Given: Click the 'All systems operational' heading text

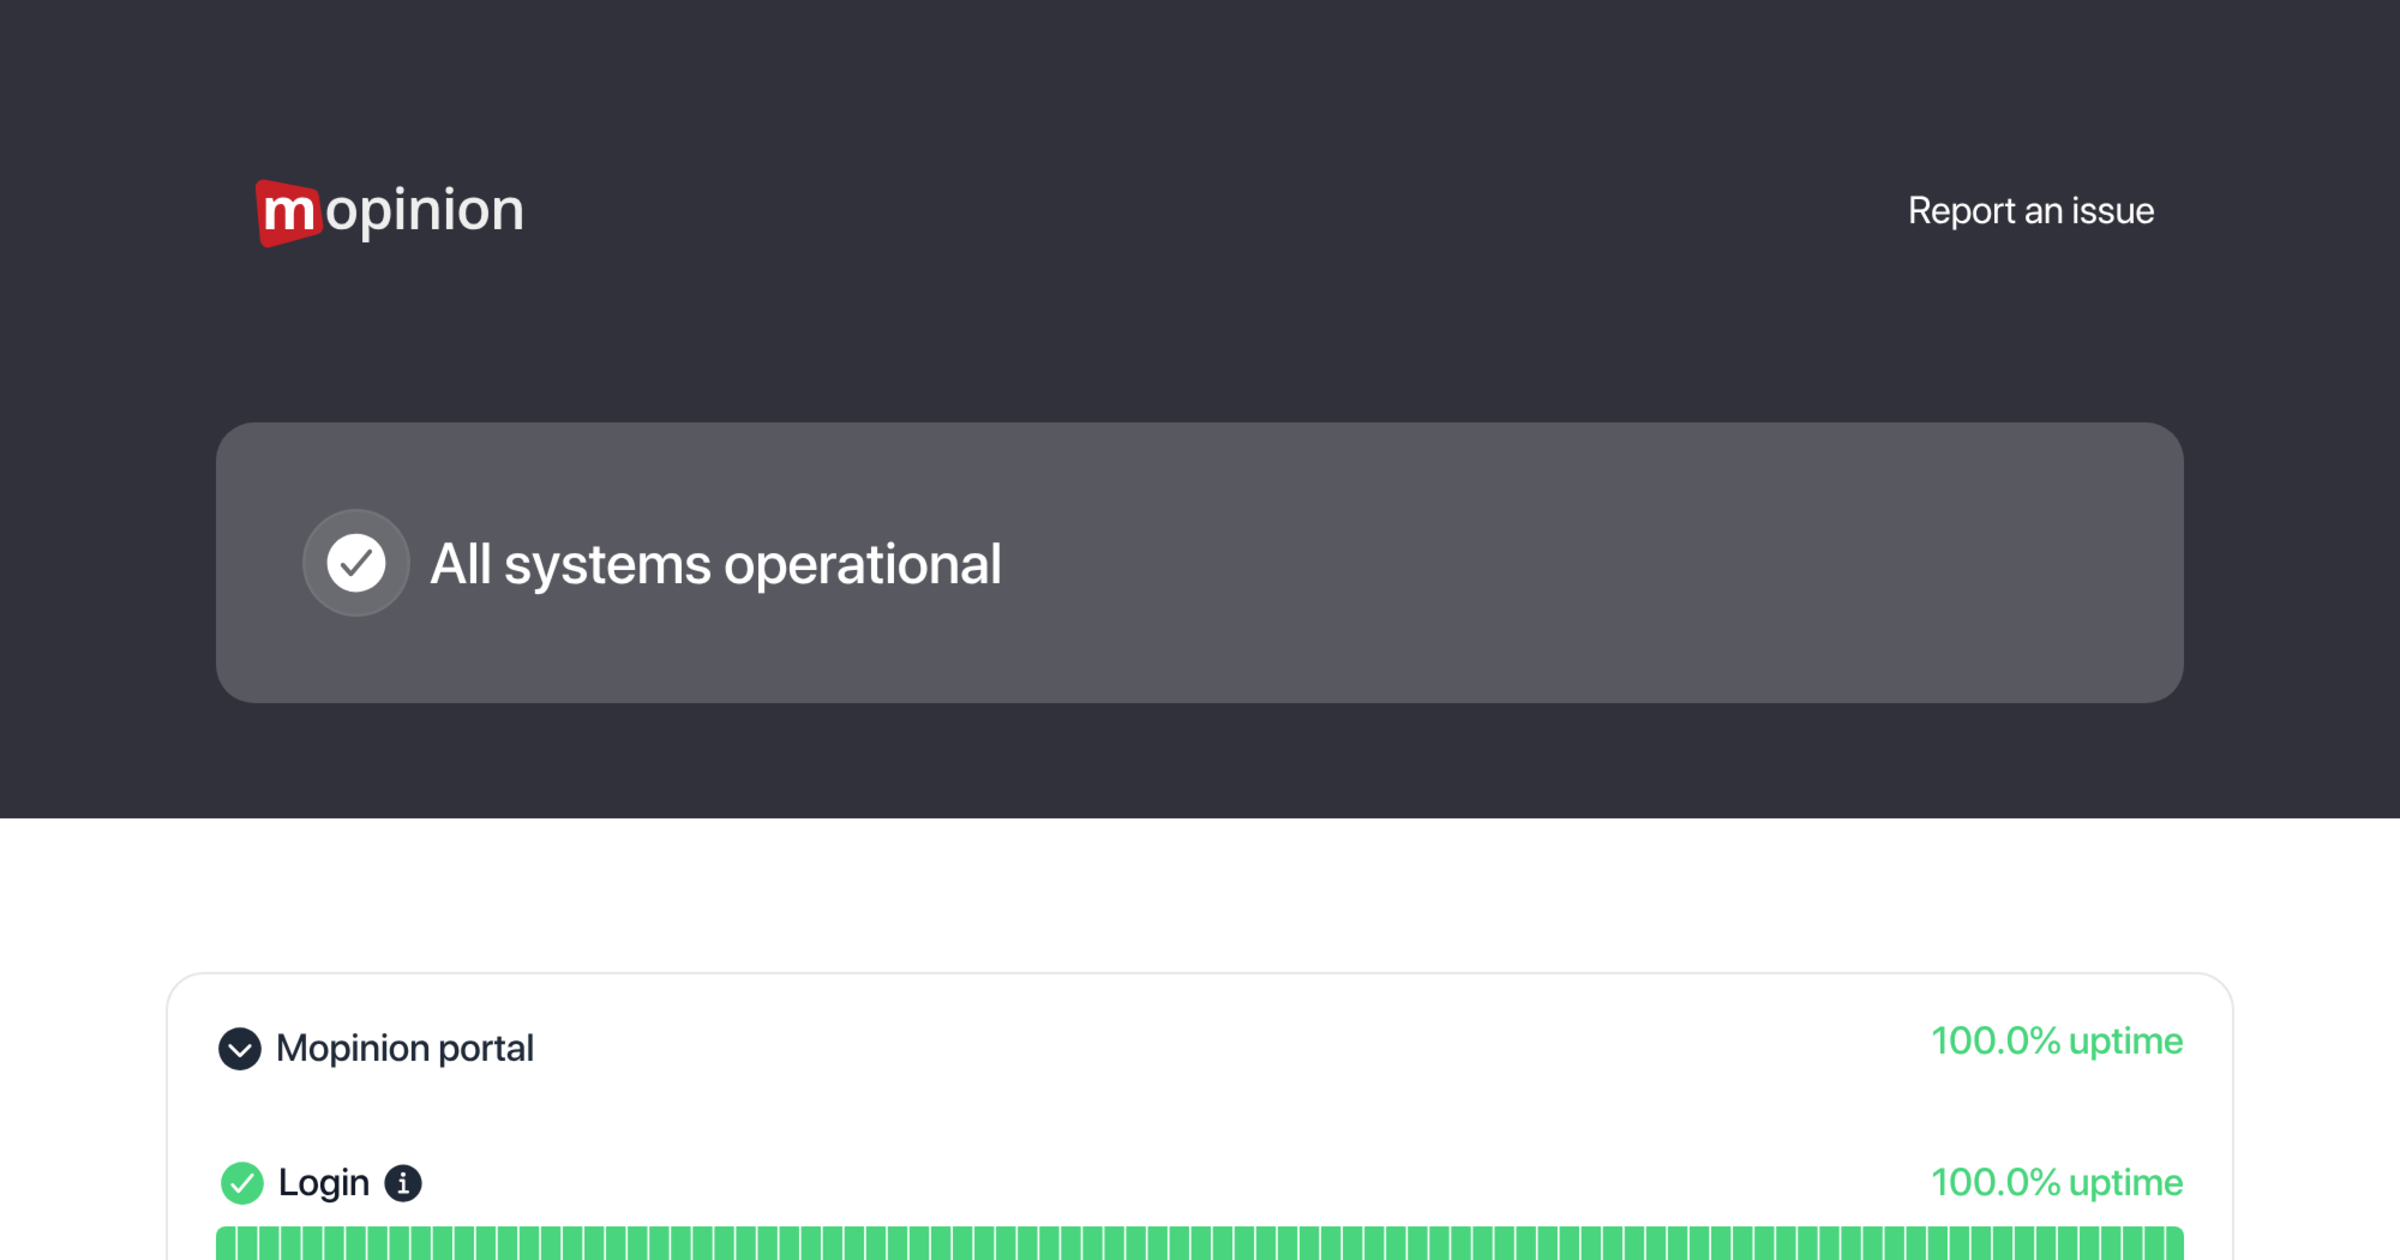Looking at the screenshot, I should pos(715,564).
